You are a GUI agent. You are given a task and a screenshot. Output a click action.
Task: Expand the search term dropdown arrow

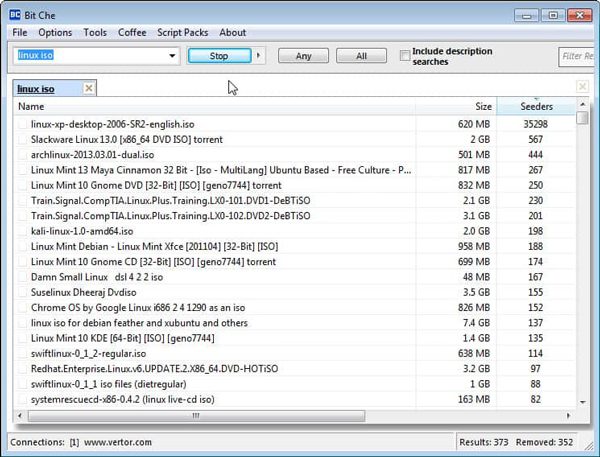tap(173, 56)
